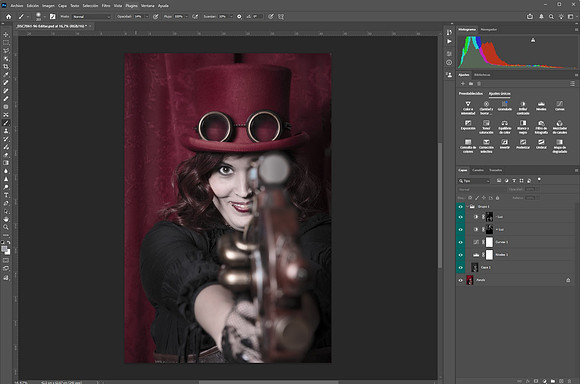Filter layers by text type icon
The height and width of the screenshot is (384, 580).
point(514,181)
